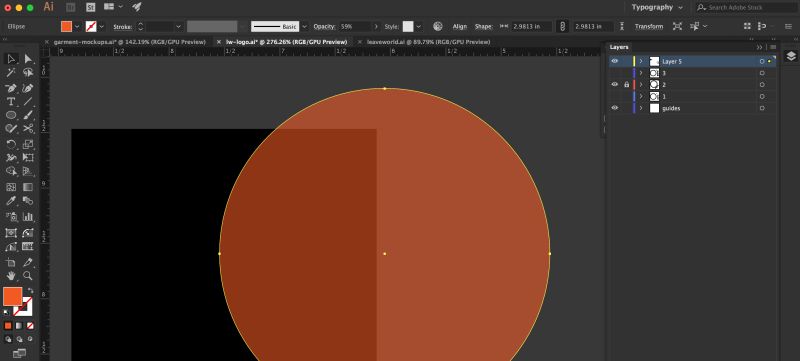The width and height of the screenshot is (800, 361).
Task: Select the Eyedropper tool
Action: 11,201
